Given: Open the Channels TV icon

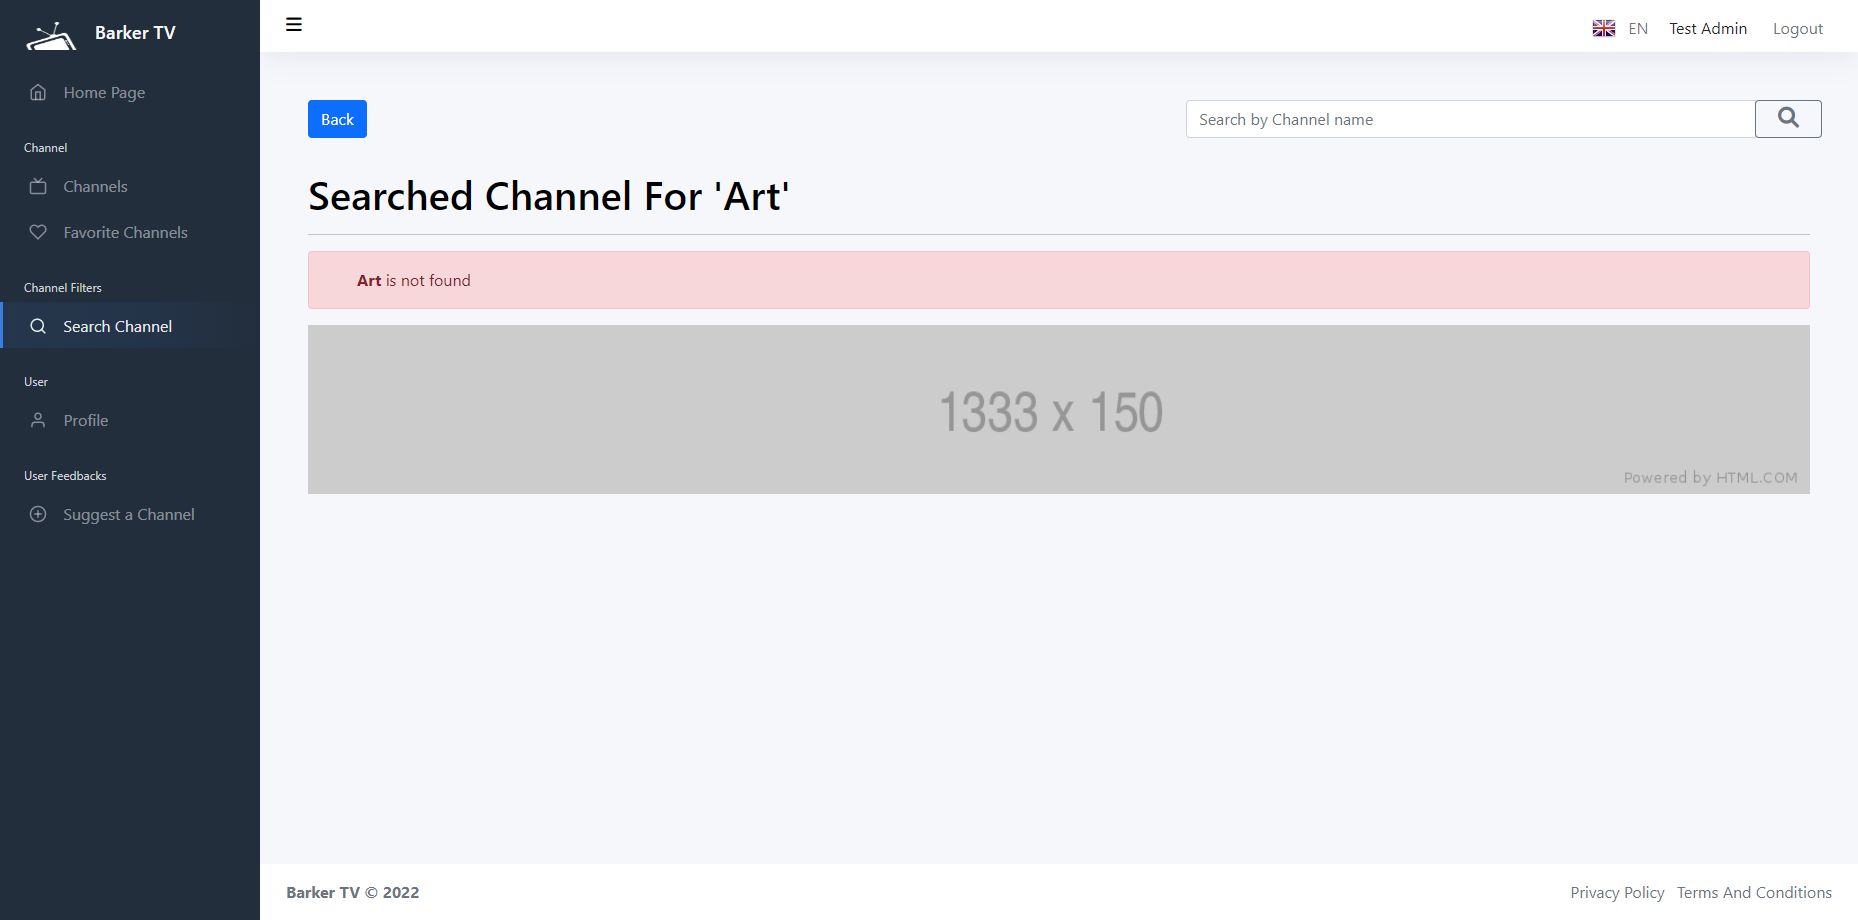Looking at the screenshot, I should click(38, 187).
